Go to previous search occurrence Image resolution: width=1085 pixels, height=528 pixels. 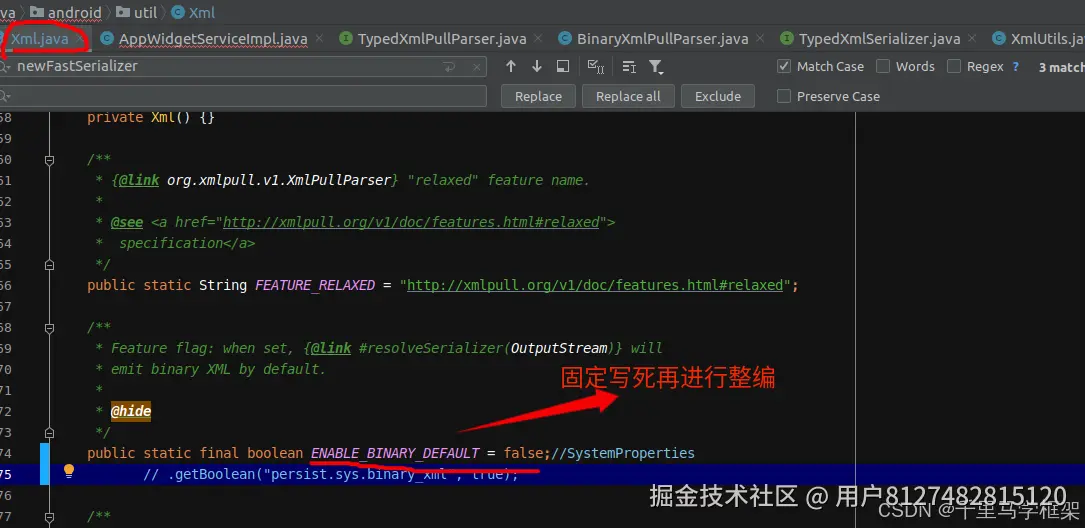click(x=511, y=66)
